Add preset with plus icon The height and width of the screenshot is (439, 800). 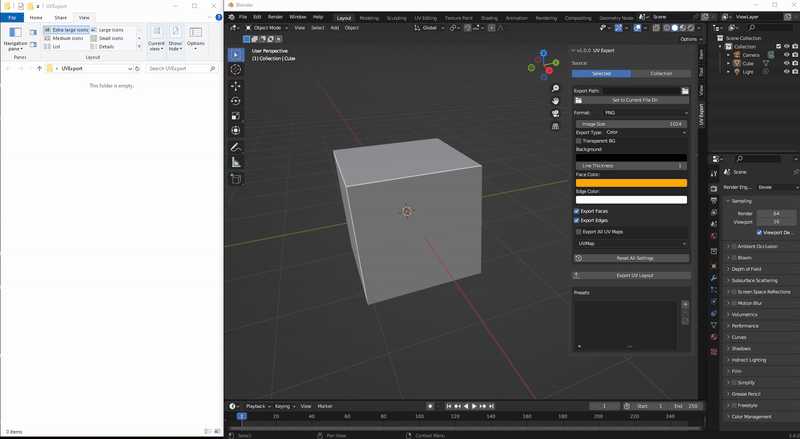[685, 304]
